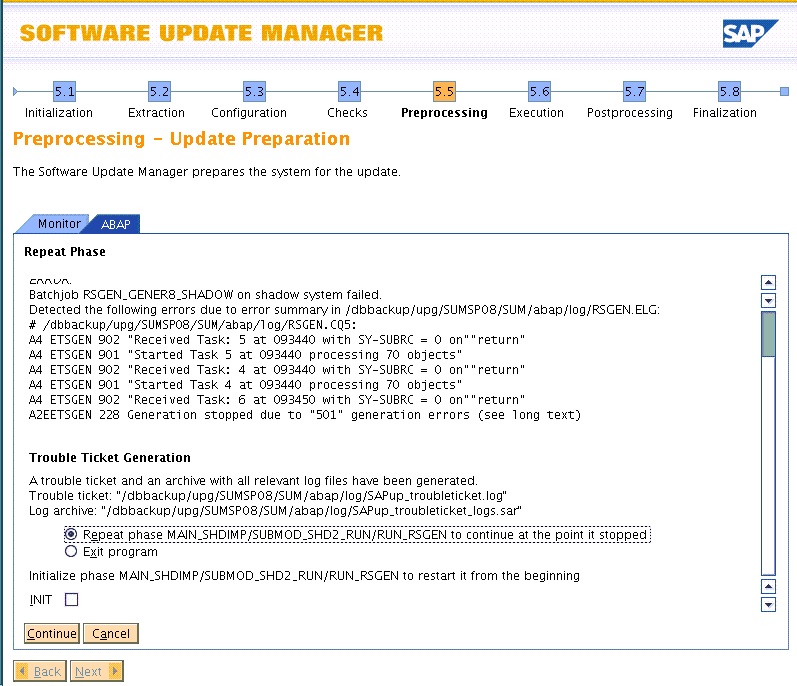The width and height of the screenshot is (797, 686).
Task: Click the RSGEN.ELG error summary line
Action: click(x=344, y=310)
